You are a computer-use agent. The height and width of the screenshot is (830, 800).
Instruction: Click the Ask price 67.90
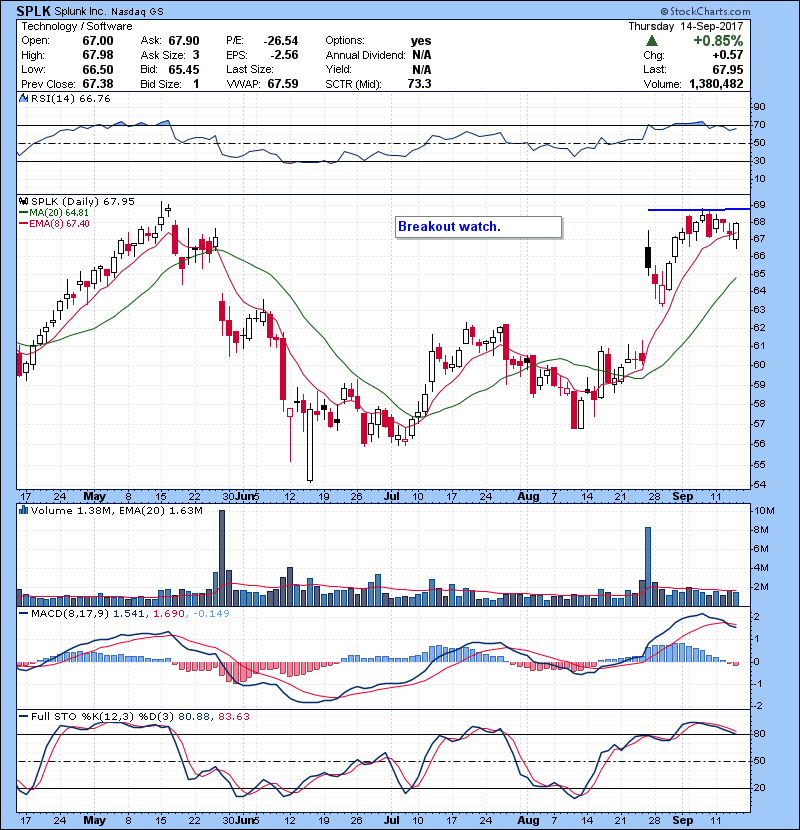pyautogui.click(x=184, y=41)
